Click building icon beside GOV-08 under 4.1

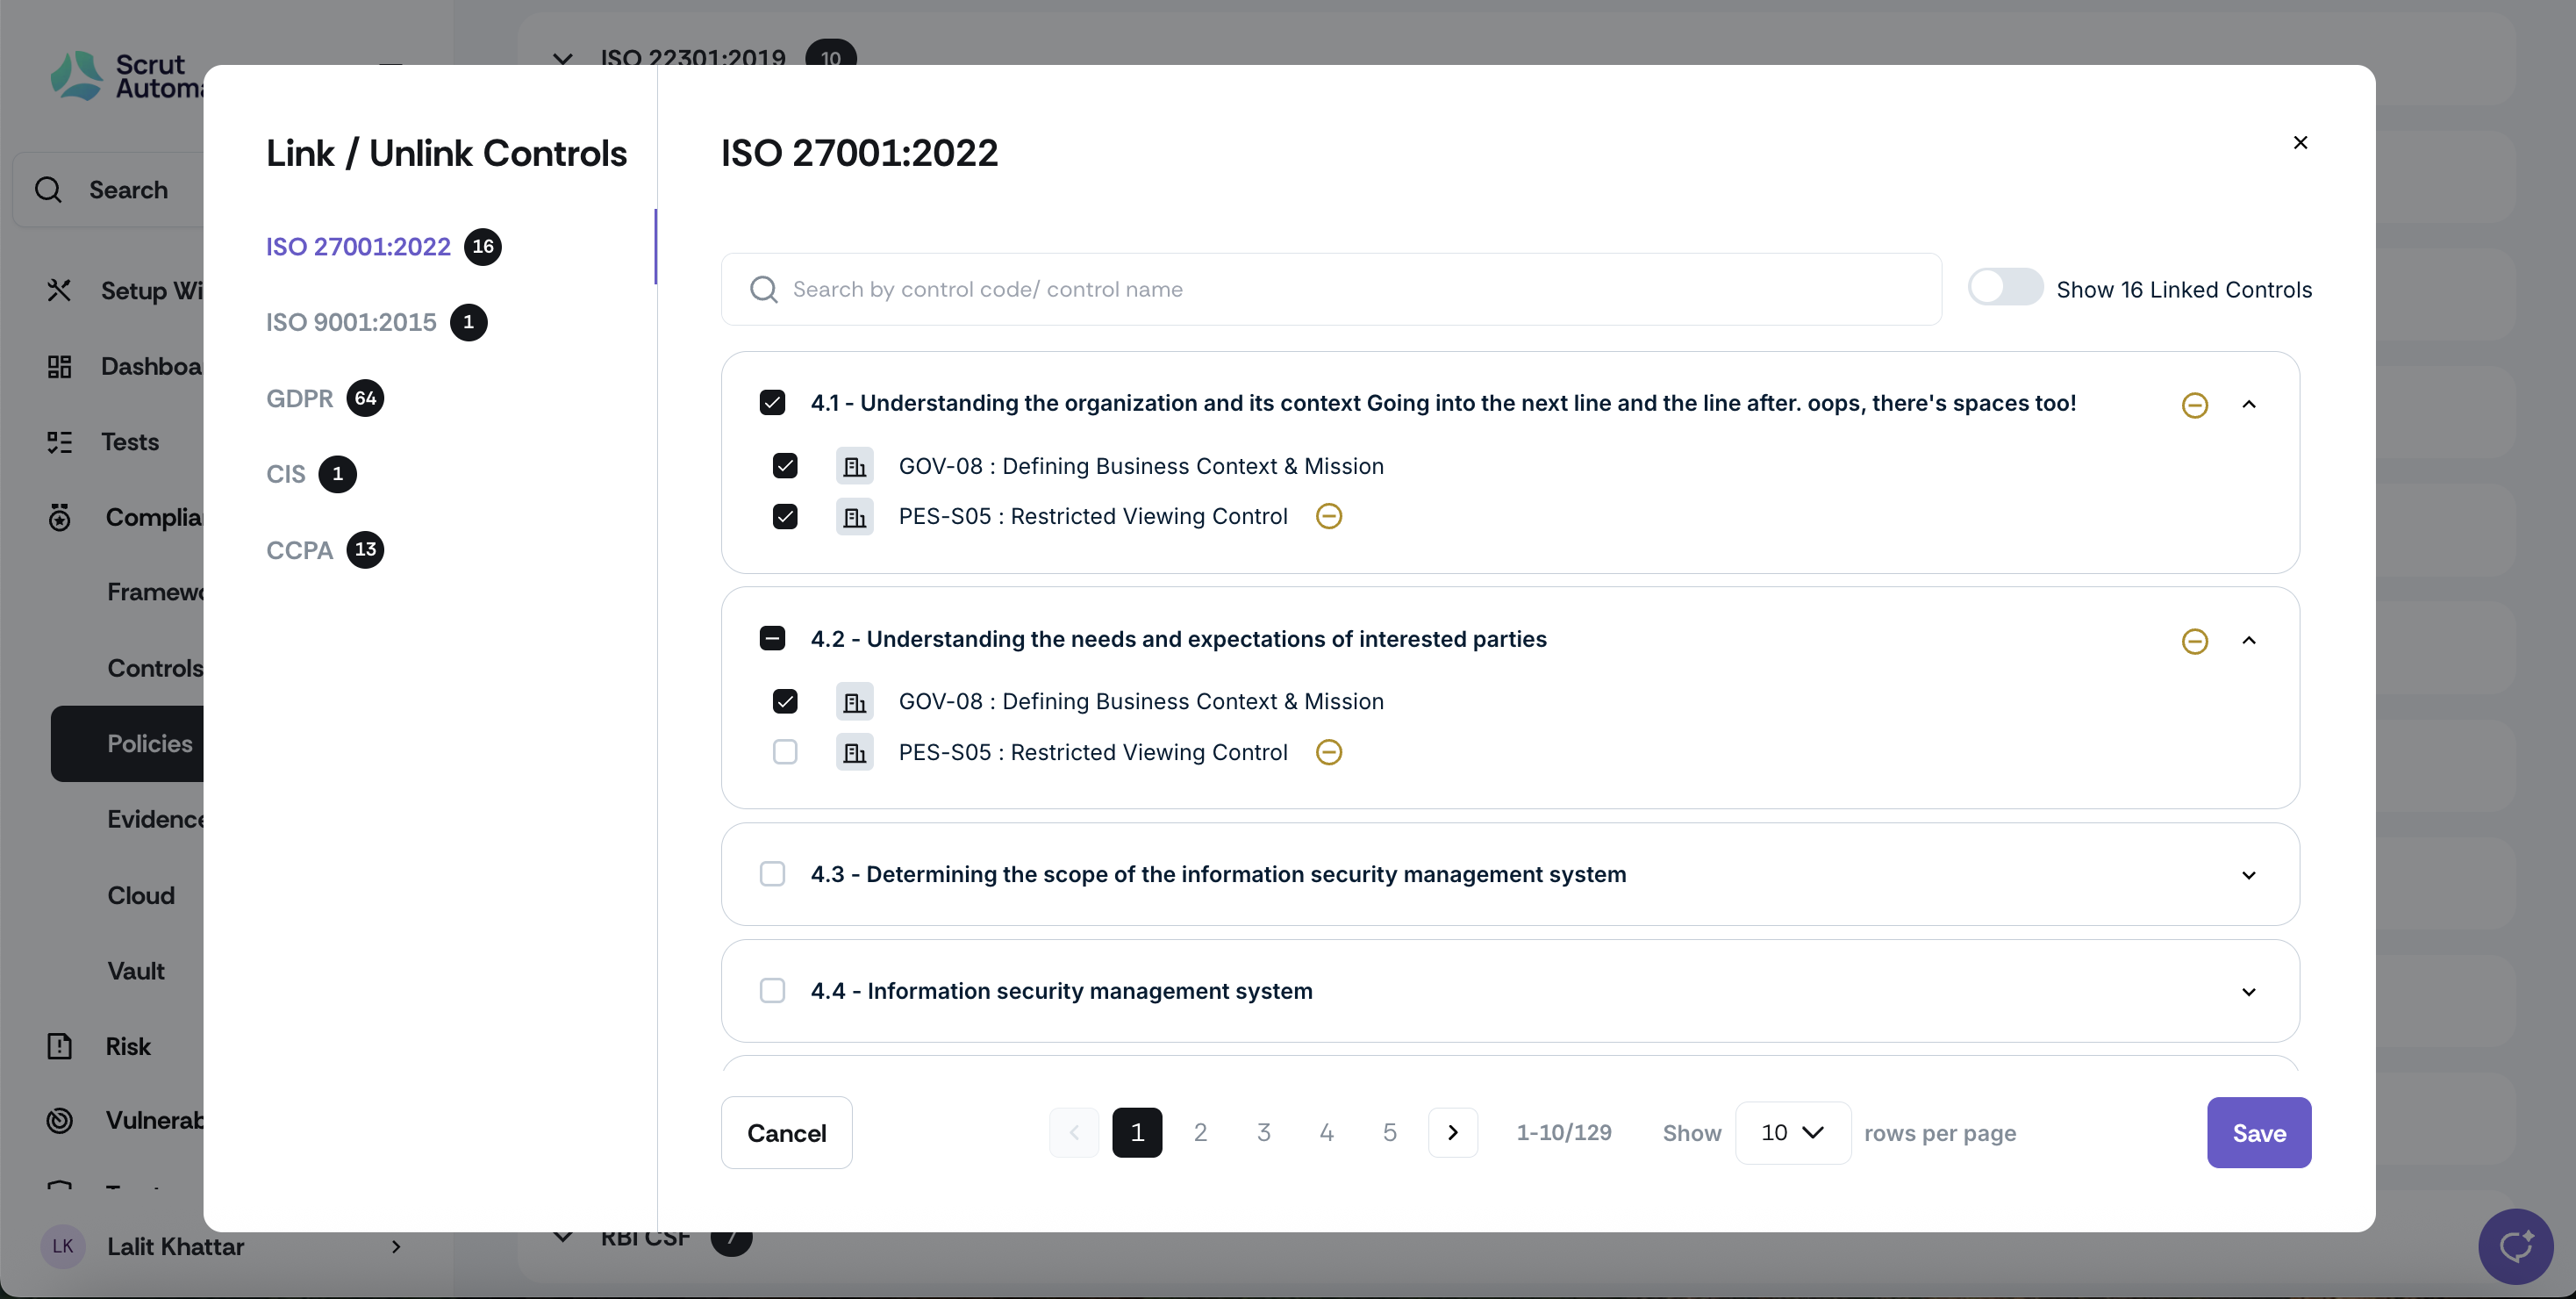[854, 467]
